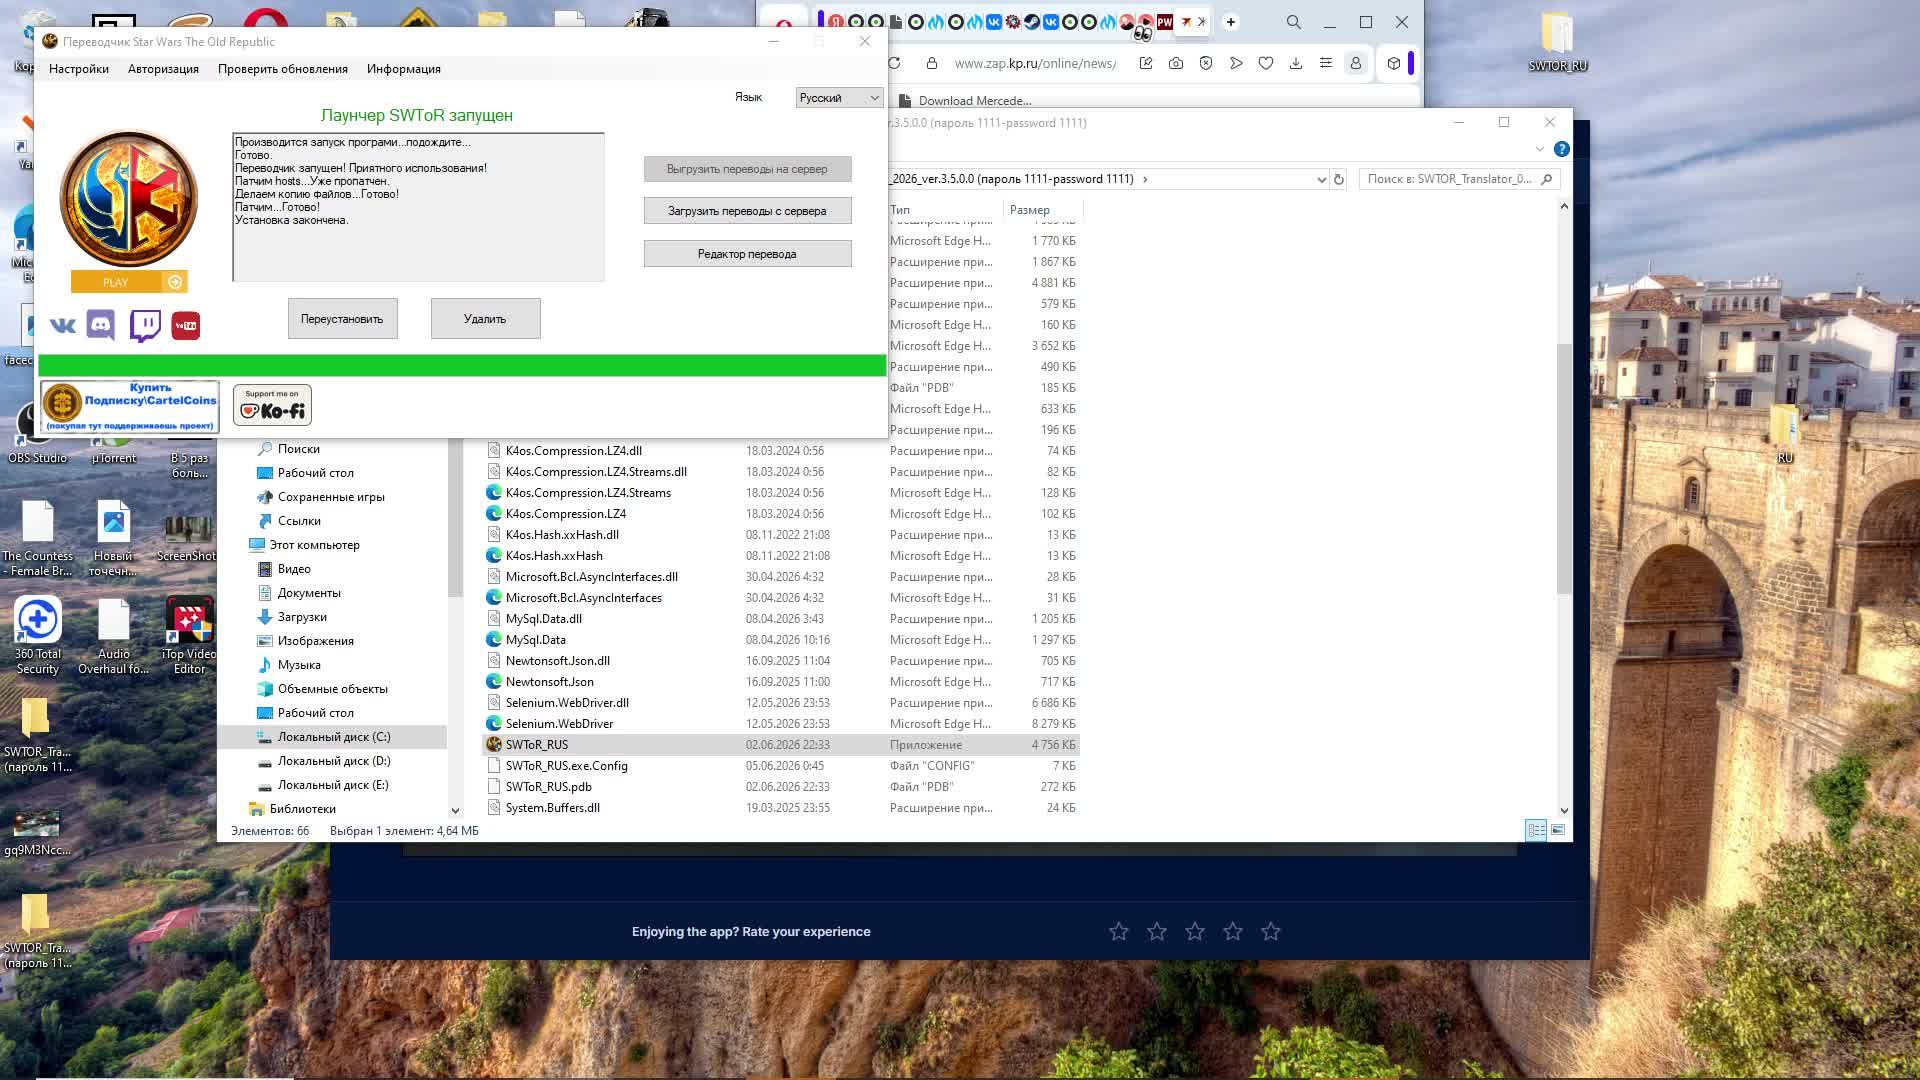Open the Редактор перевода button
The height and width of the screenshot is (1080, 1920).
(x=747, y=254)
